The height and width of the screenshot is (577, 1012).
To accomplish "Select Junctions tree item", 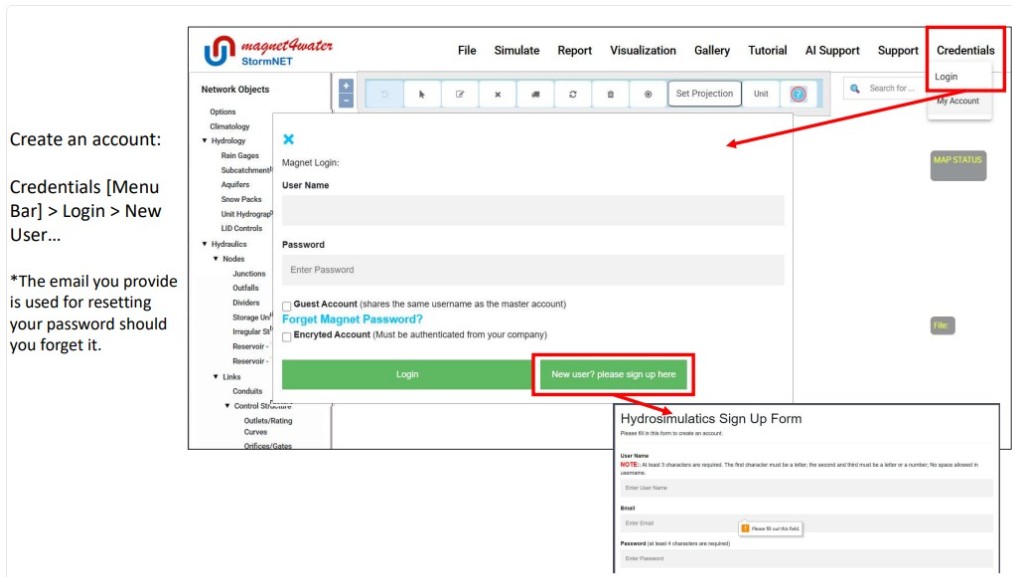I will 249,274.
